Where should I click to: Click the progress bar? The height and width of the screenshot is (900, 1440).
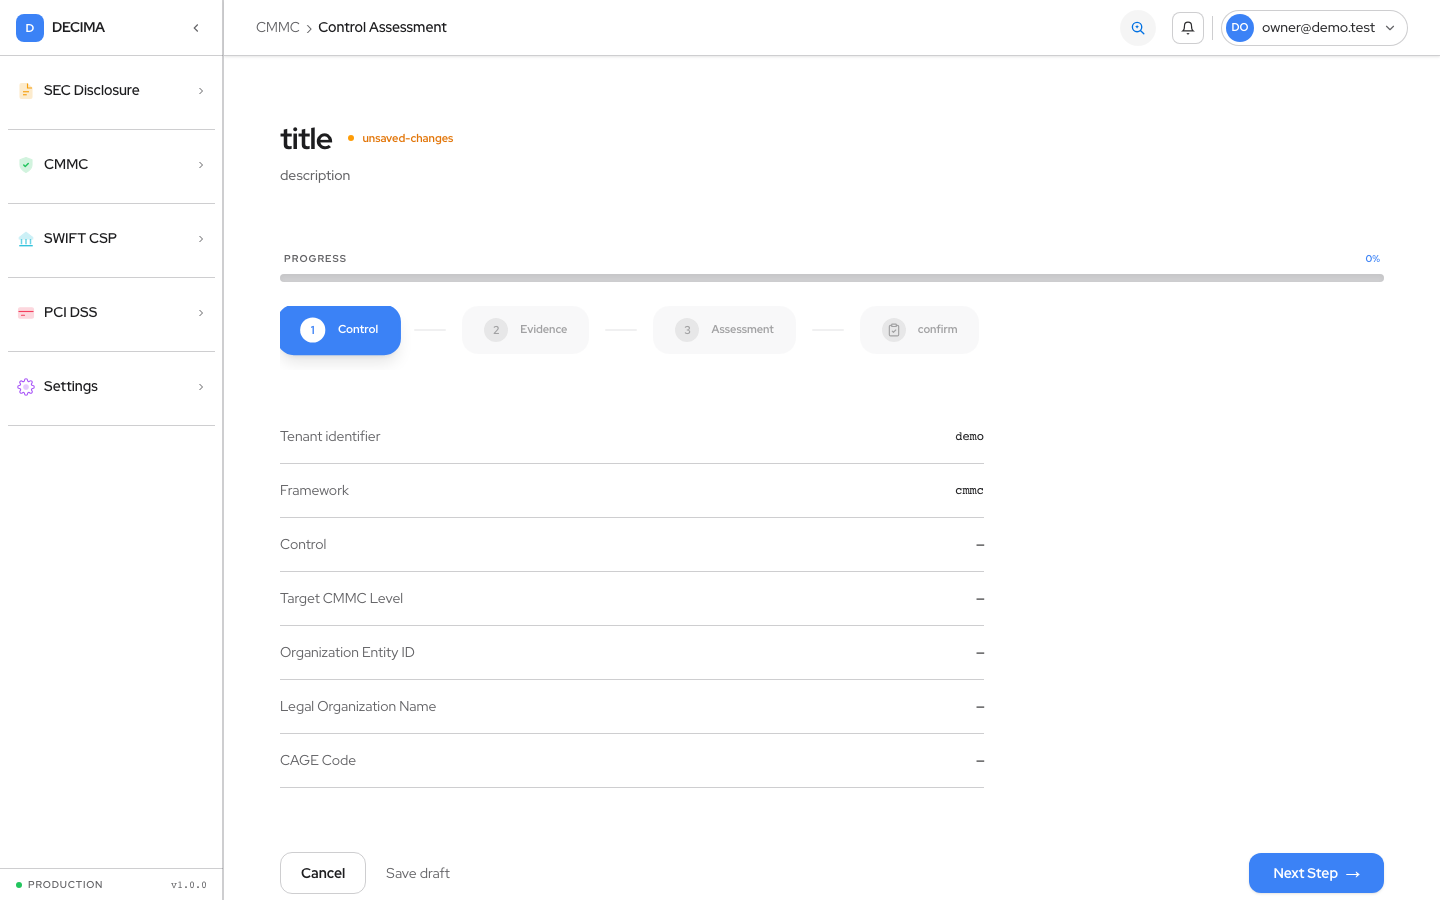832,278
